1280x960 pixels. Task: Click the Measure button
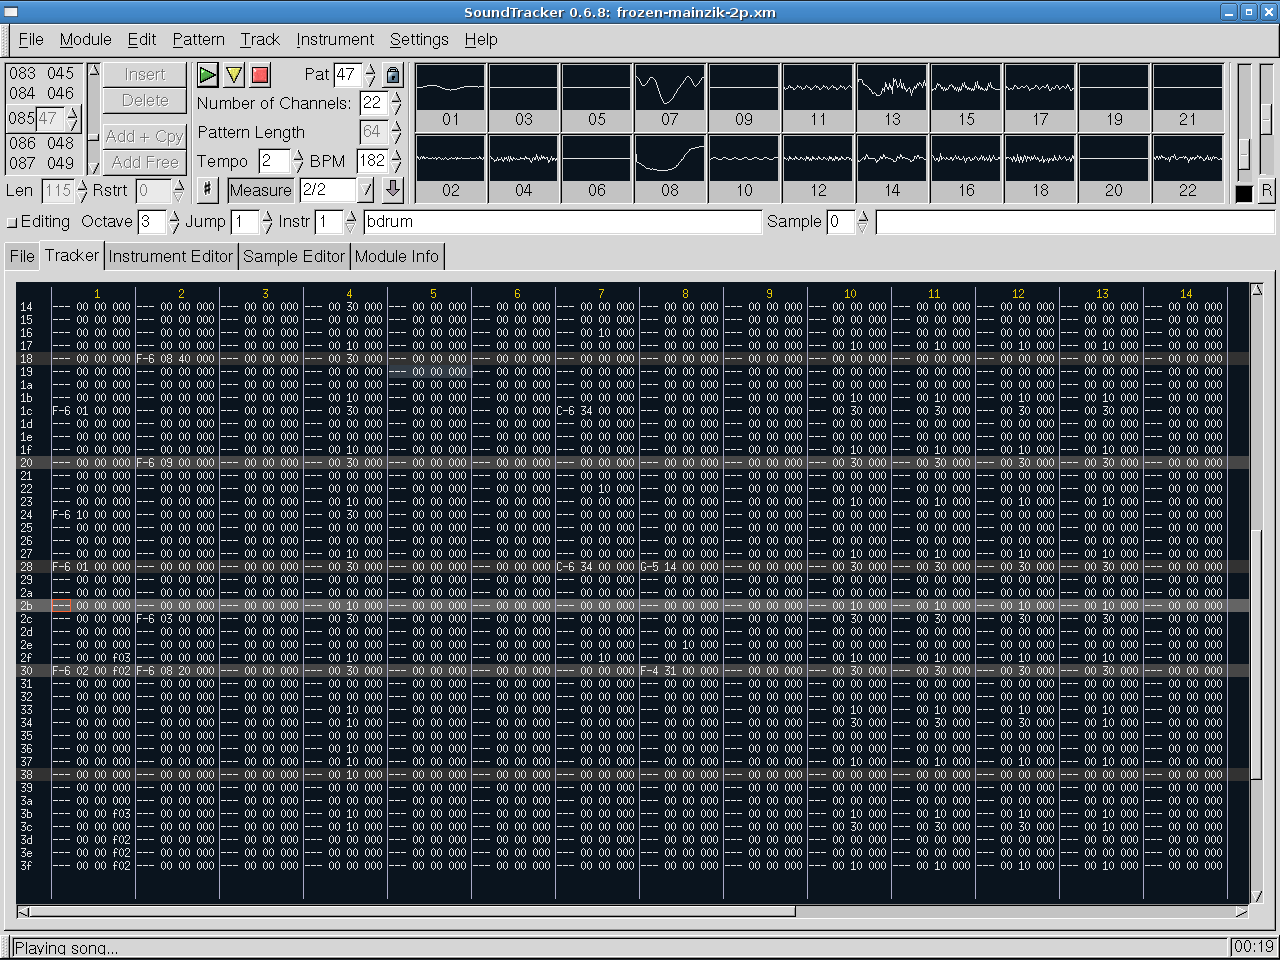[x=260, y=190]
